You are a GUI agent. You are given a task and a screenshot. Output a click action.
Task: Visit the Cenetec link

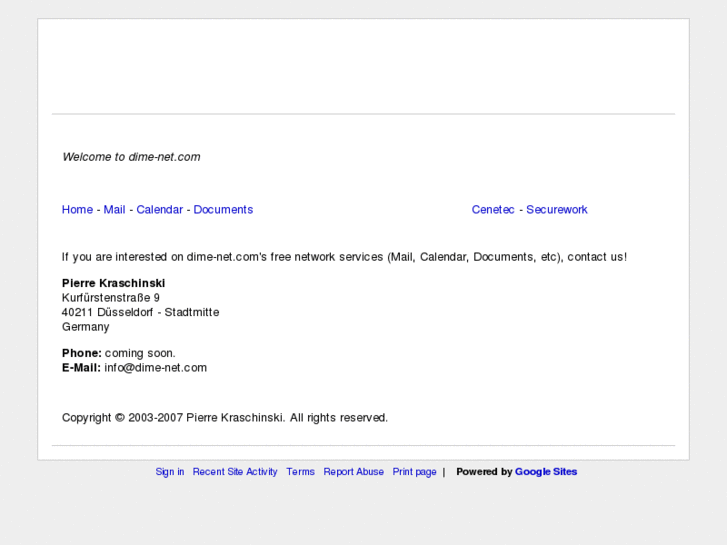point(493,210)
